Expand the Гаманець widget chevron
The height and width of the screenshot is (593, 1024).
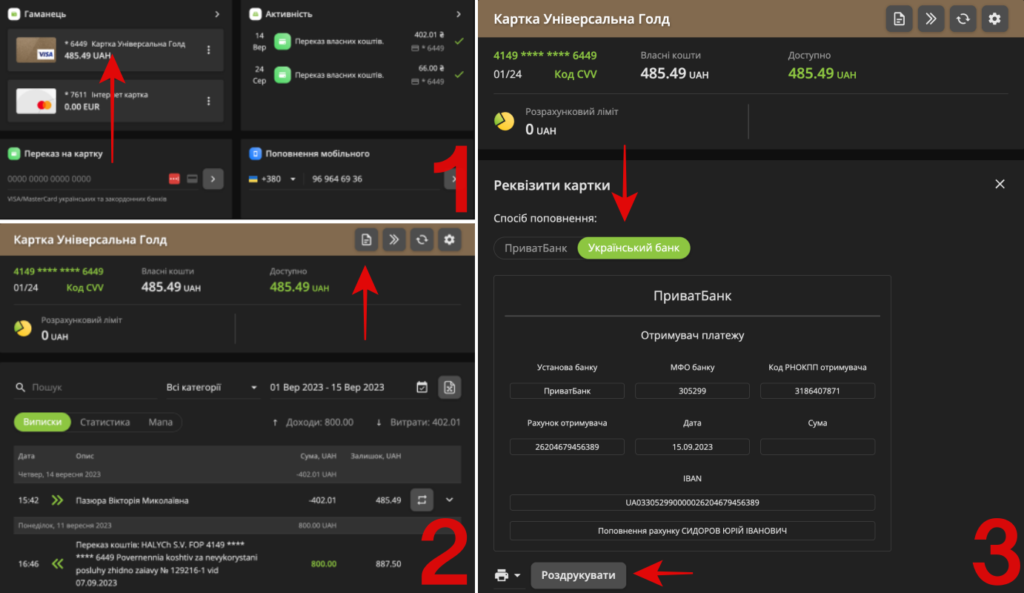[x=217, y=14]
